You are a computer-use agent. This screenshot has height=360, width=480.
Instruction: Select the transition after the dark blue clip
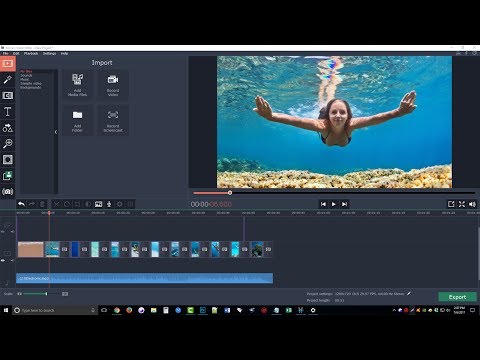pos(84,249)
